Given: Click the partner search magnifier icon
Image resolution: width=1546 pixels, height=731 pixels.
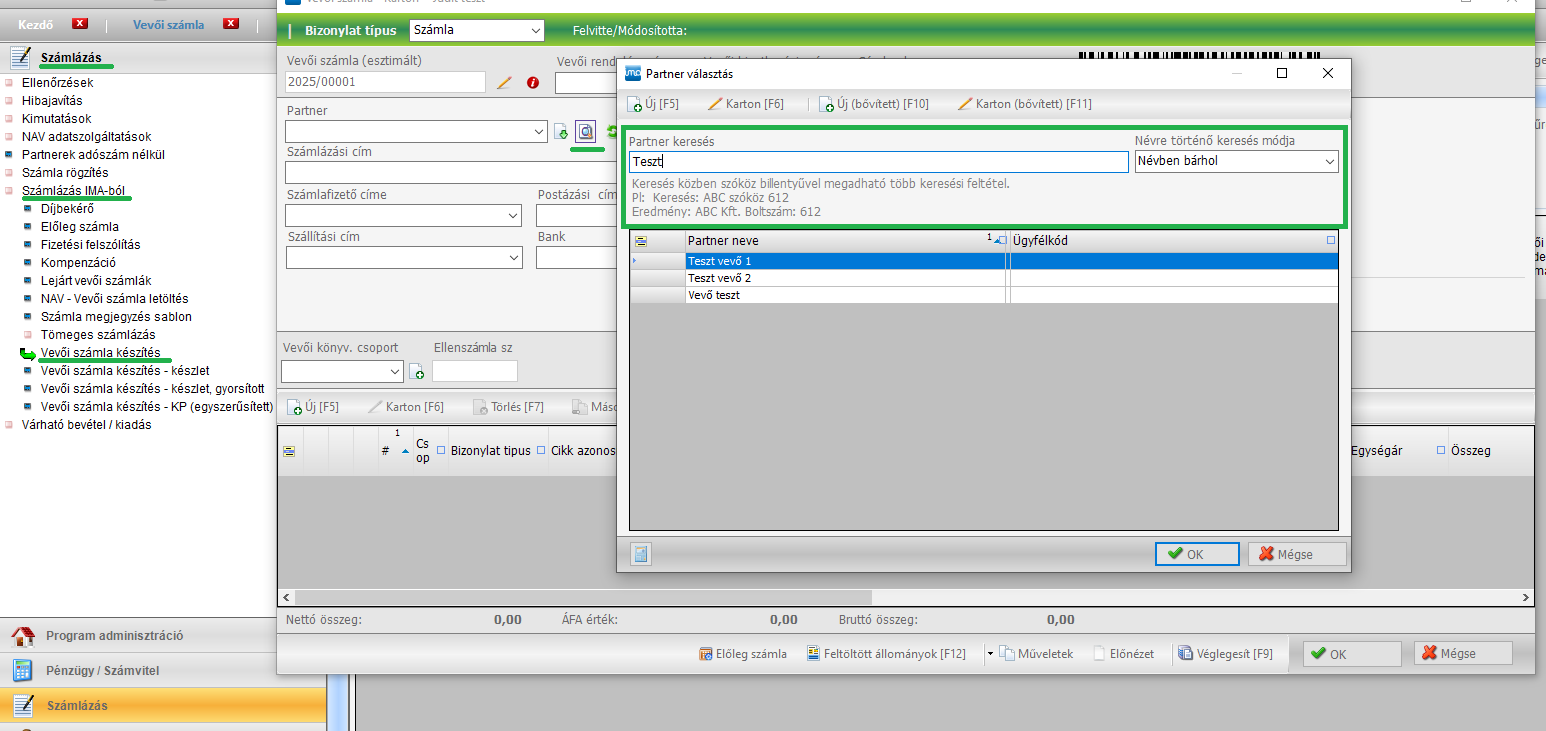Looking at the screenshot, I should coord(585,131).
